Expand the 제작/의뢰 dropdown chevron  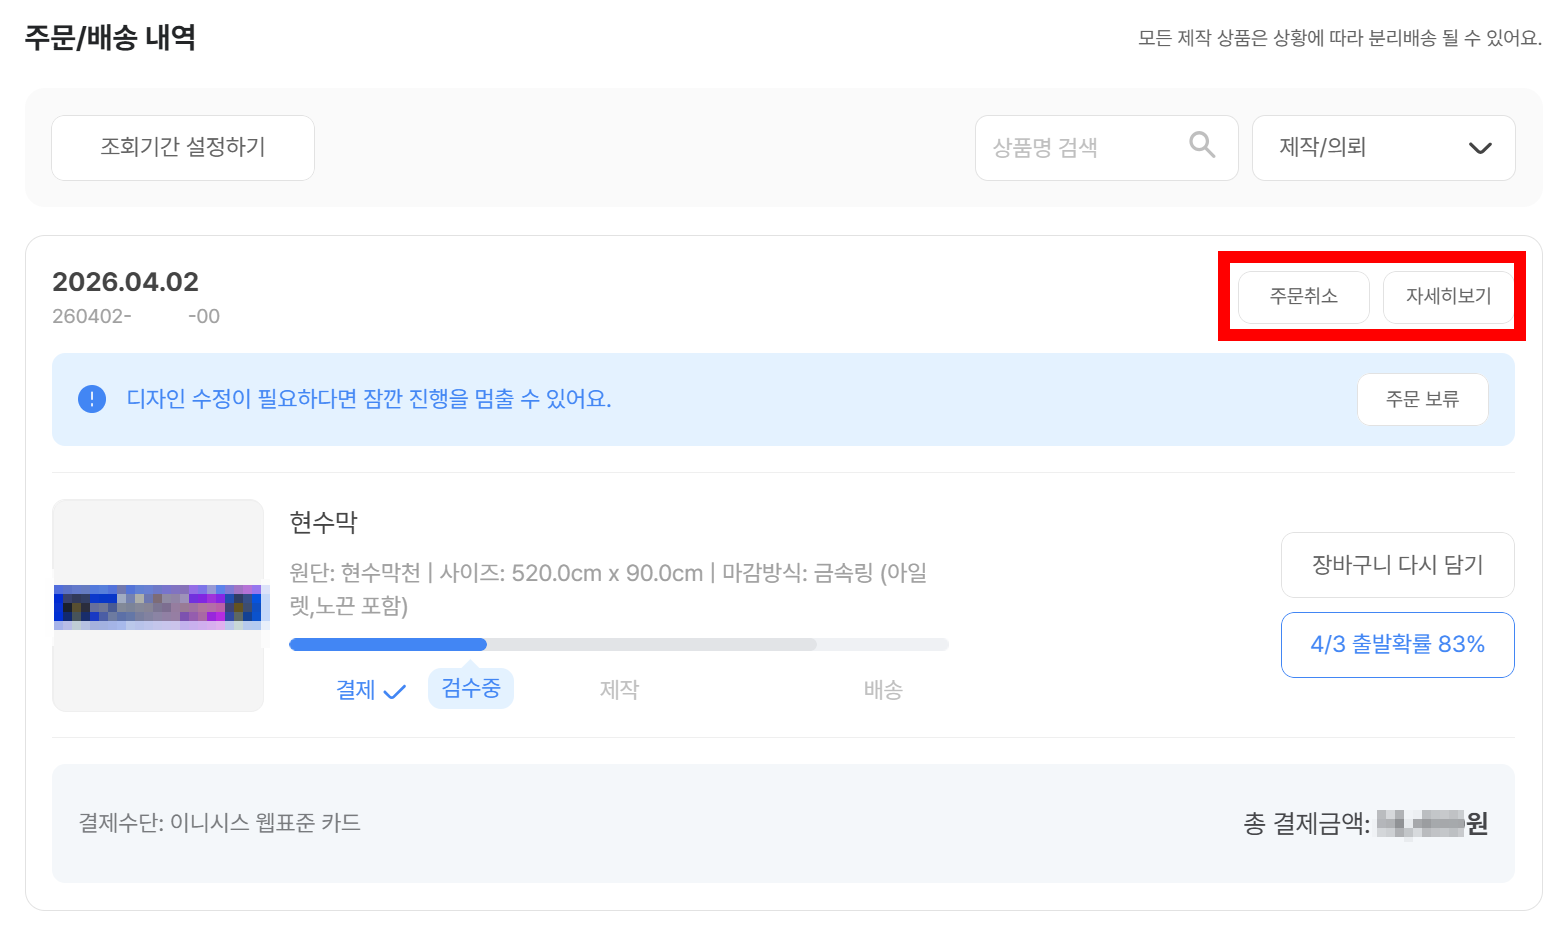point(1480,148)
